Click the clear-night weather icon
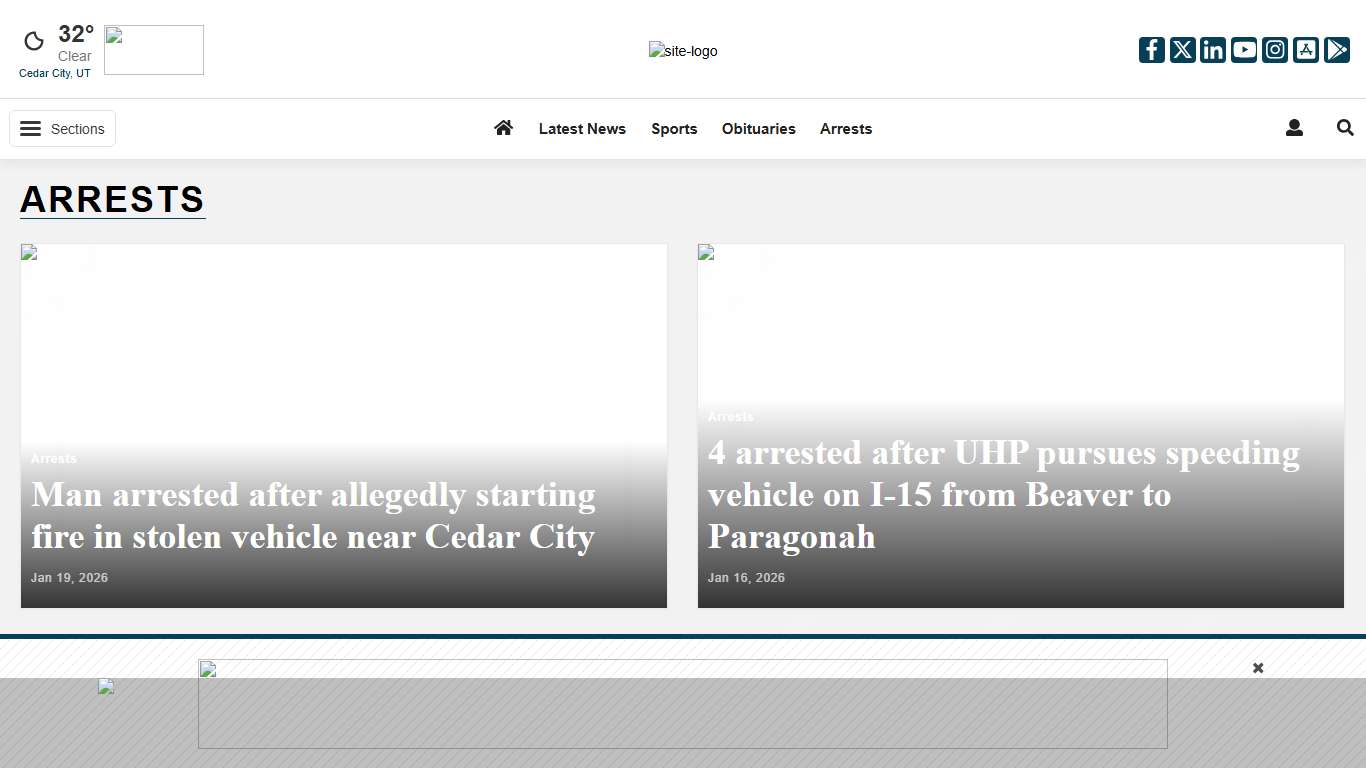The height and width of the screenshot is (768, 1366). coord(33,40)
